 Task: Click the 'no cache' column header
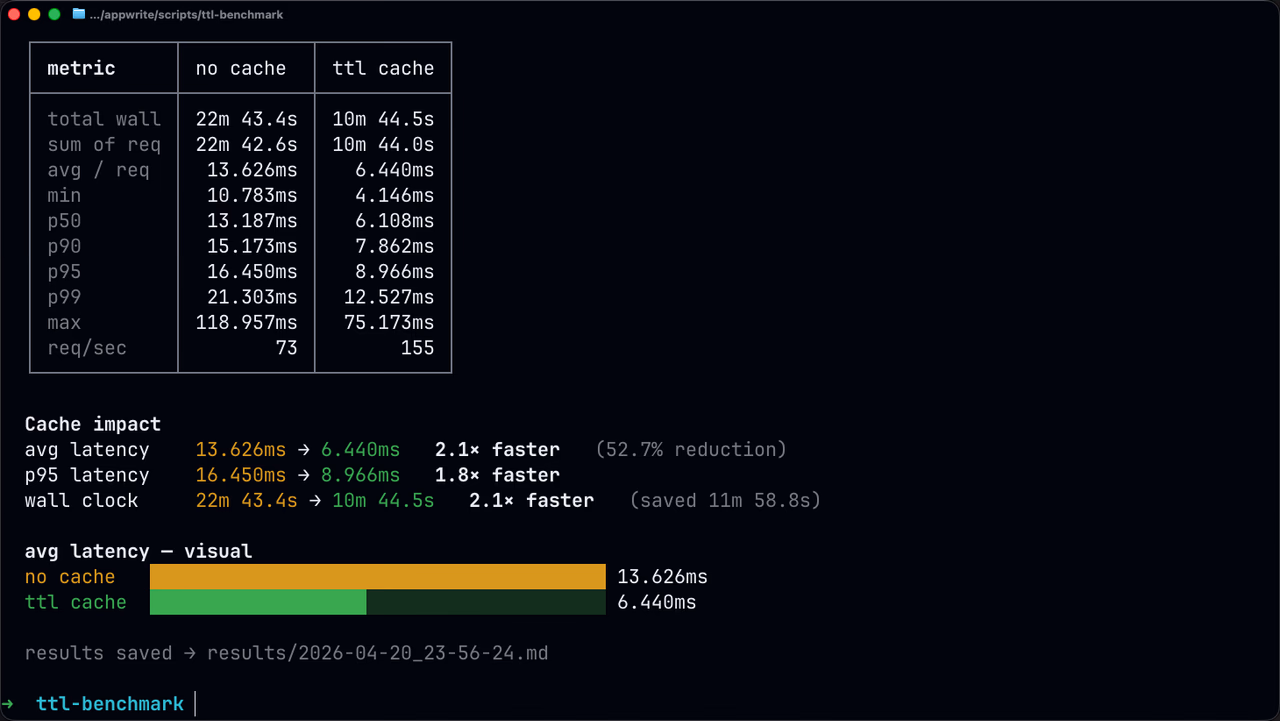click(x=241, y=69)
